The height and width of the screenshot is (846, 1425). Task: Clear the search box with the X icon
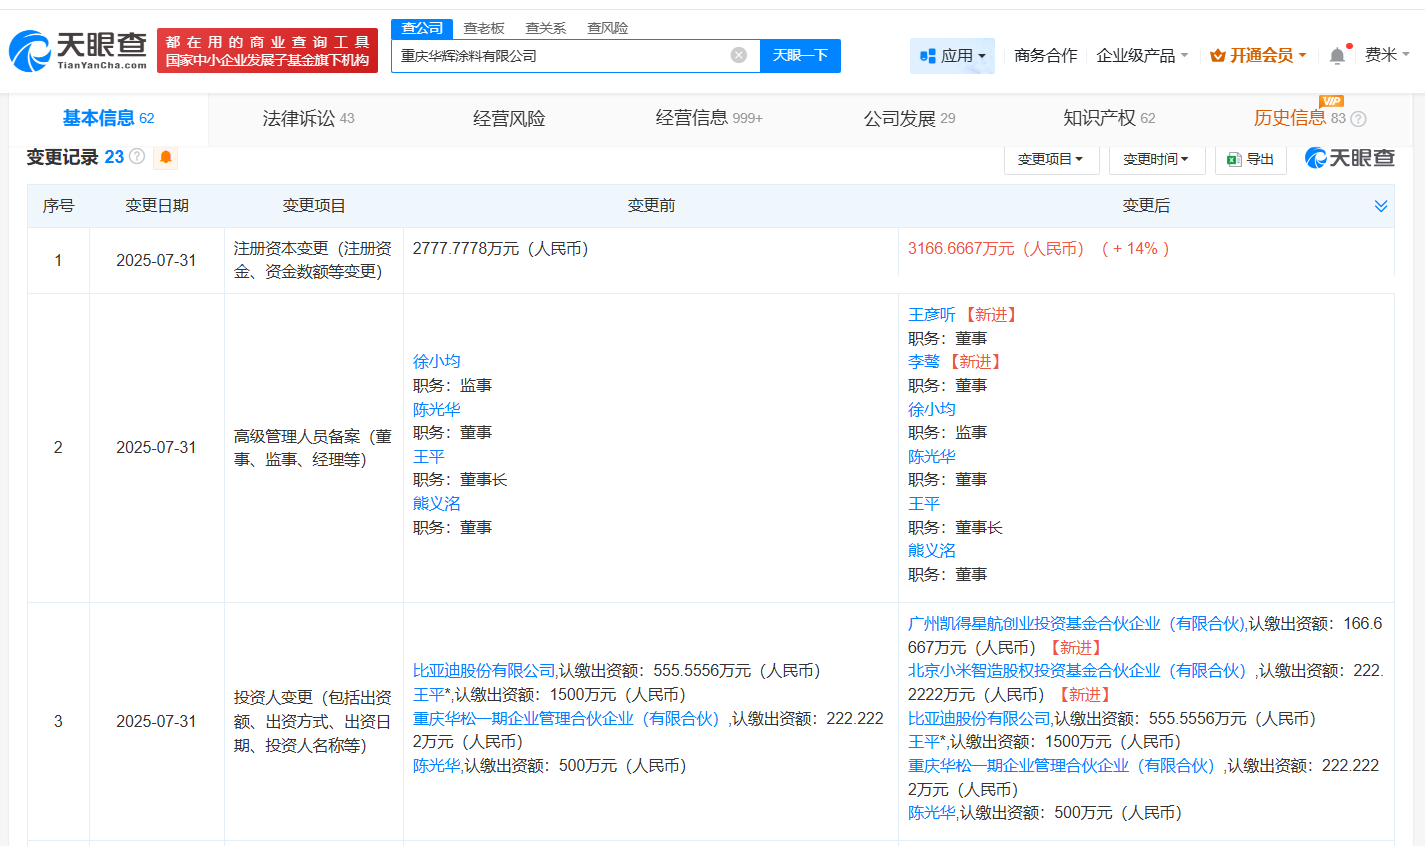738,56
